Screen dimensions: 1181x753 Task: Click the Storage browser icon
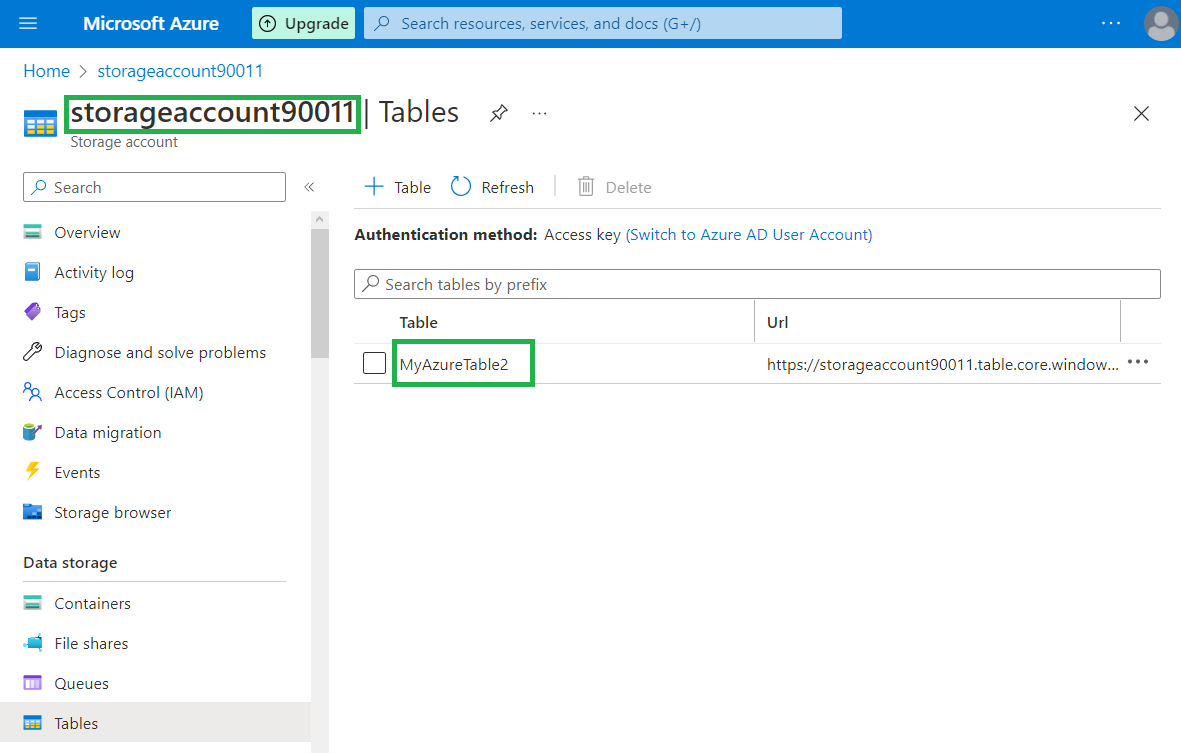click(x=32, y=512)
